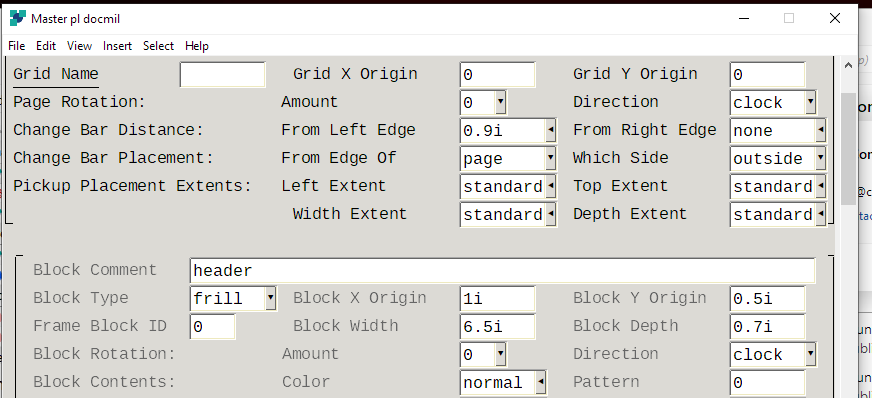872x398 pixels.
Task: Click the vertical scrollbar up arrow
Action: (x=848, y=66)
